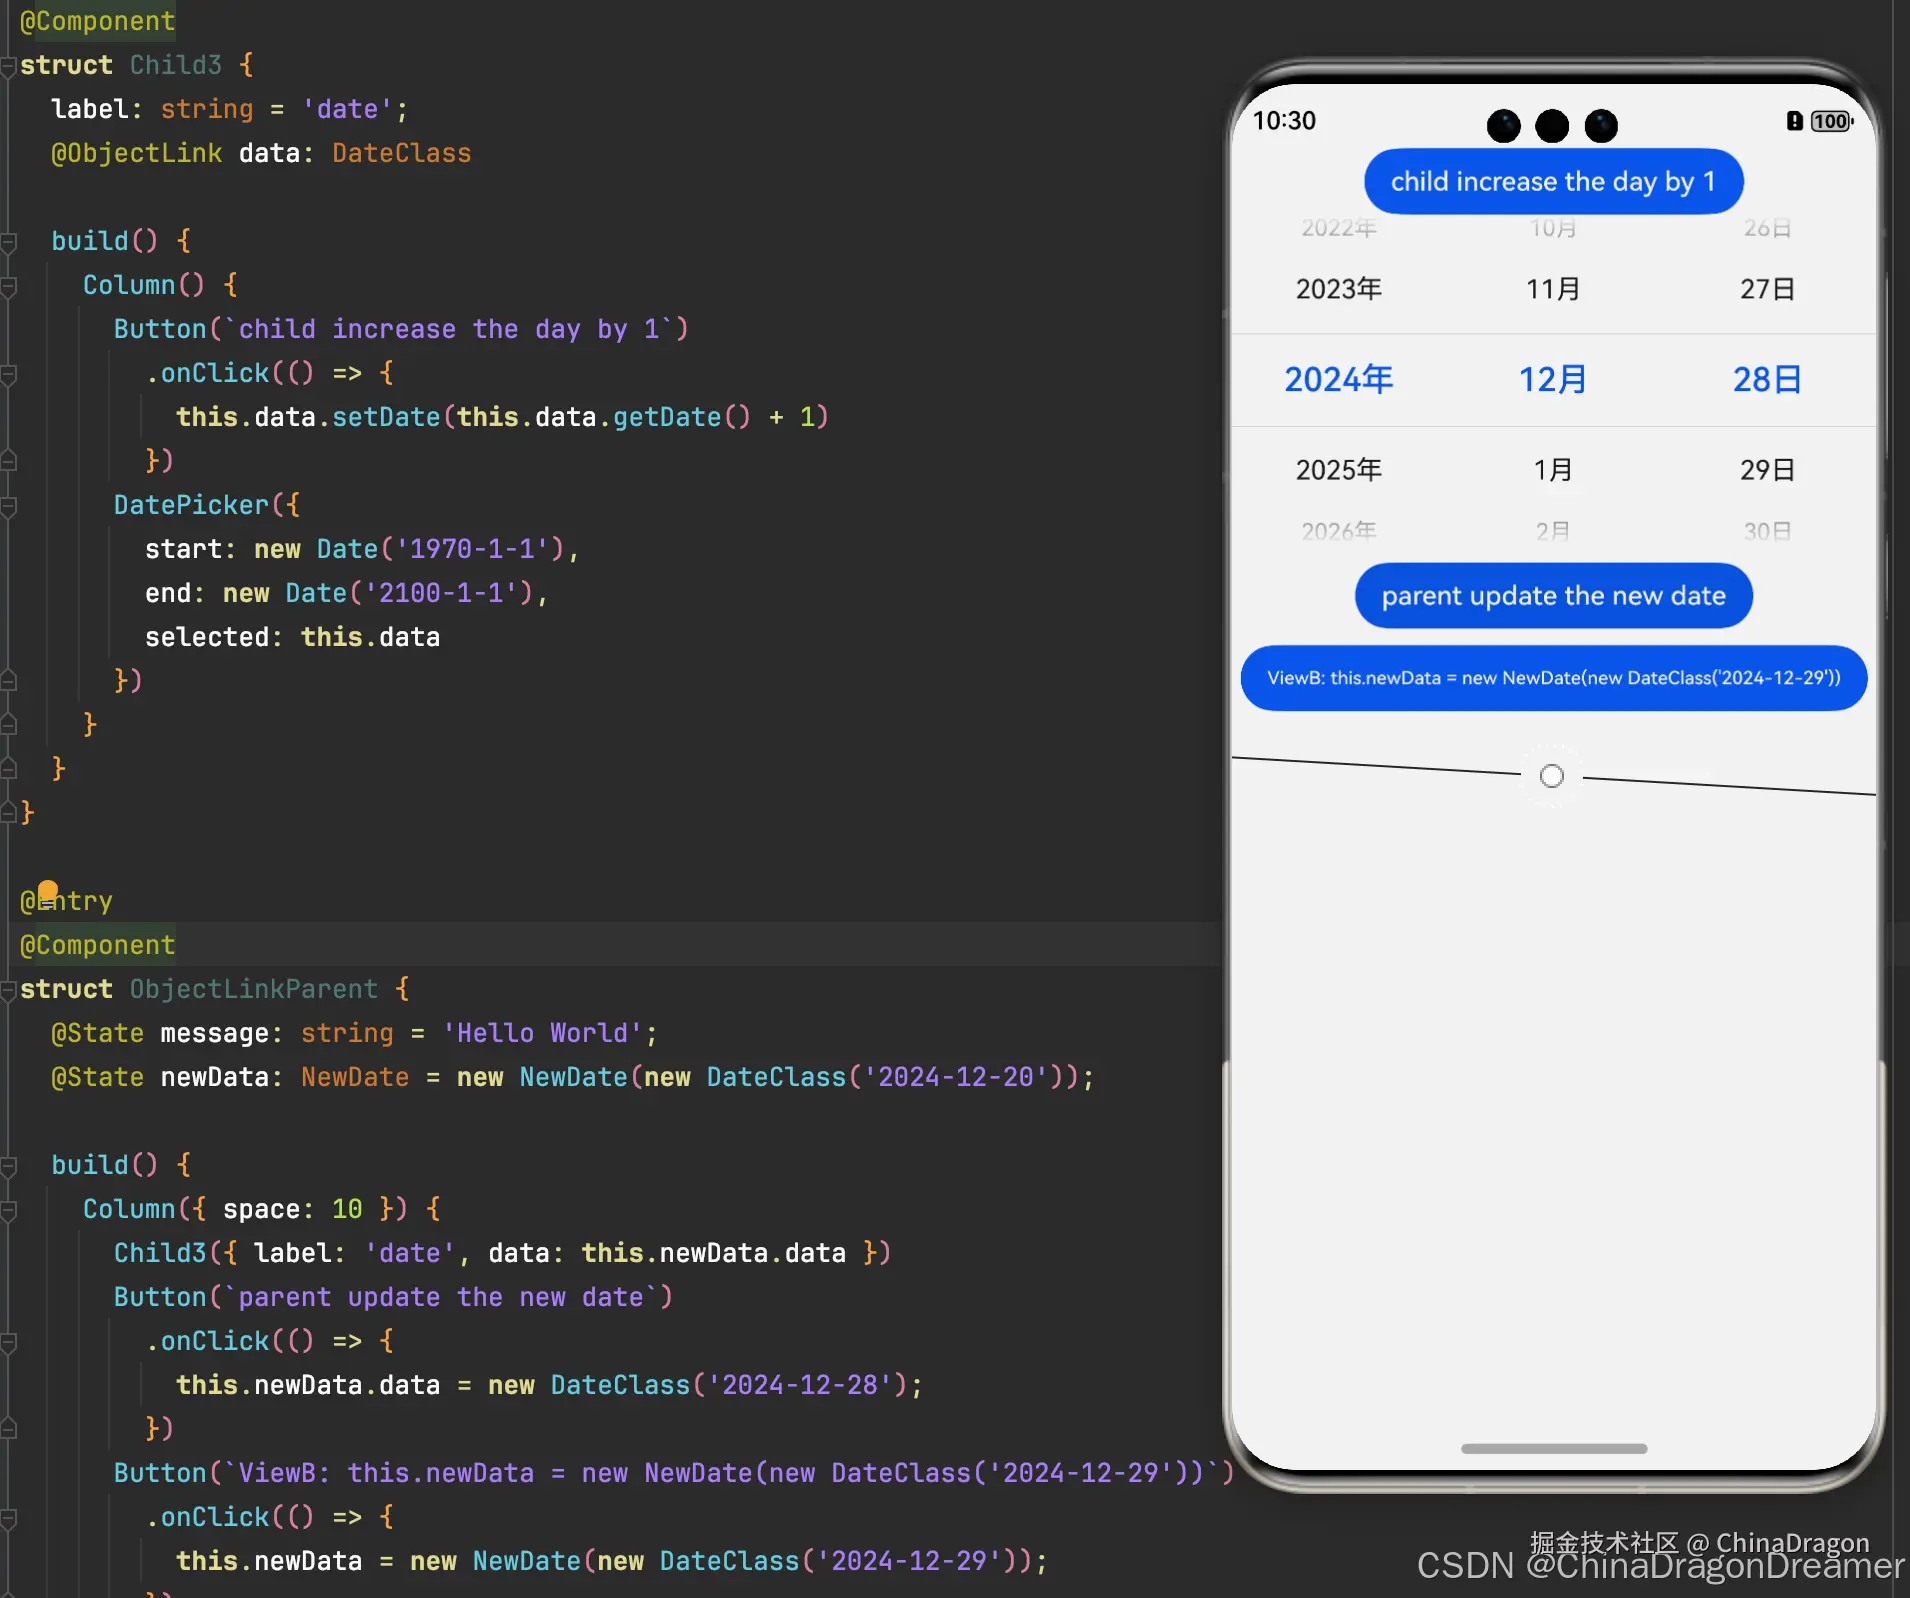Tap the selected month 12月

[x=1553, y=380]
